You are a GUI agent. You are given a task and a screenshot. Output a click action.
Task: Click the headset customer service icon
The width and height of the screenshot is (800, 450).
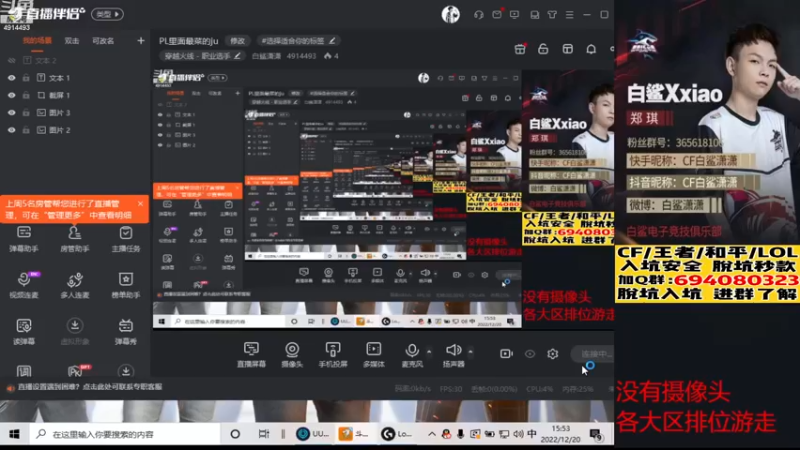(x=479, y=15)
